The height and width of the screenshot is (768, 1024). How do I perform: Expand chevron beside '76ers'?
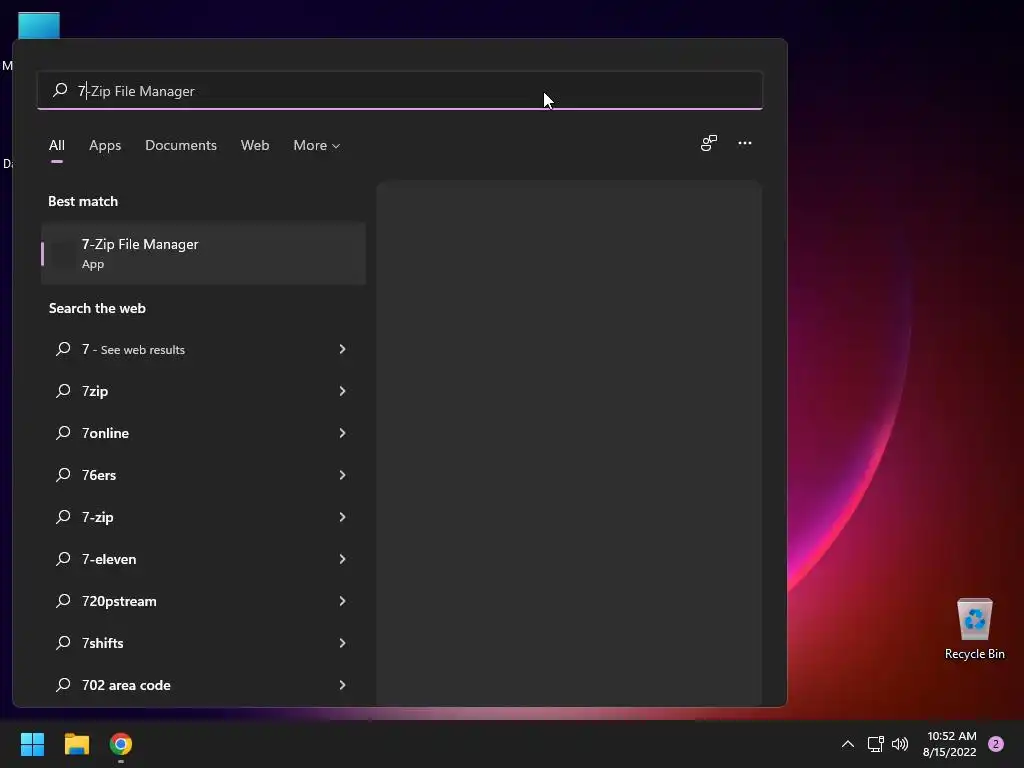pos(342,475)
